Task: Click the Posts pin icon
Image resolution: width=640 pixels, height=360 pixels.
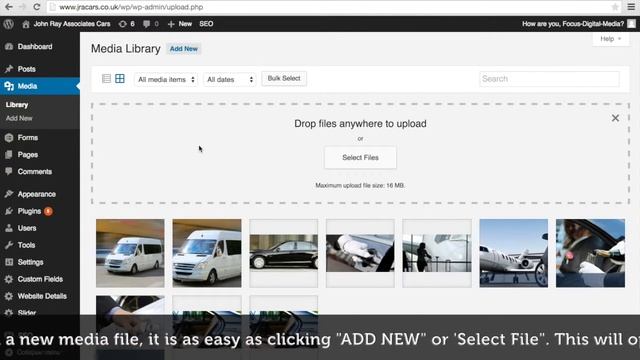Action: [x=9, y=69]
